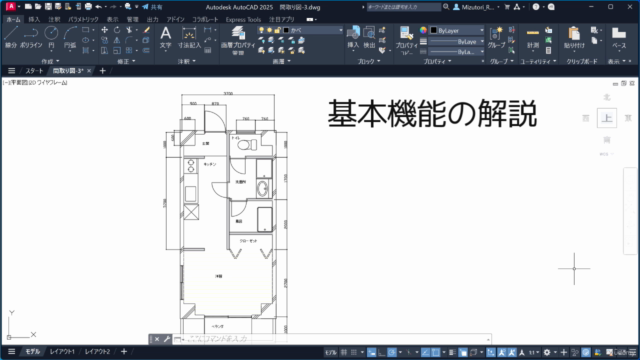Toggle snap mode in status bar
The height and width of the screenshot is (360, 640).
[354, 352]
